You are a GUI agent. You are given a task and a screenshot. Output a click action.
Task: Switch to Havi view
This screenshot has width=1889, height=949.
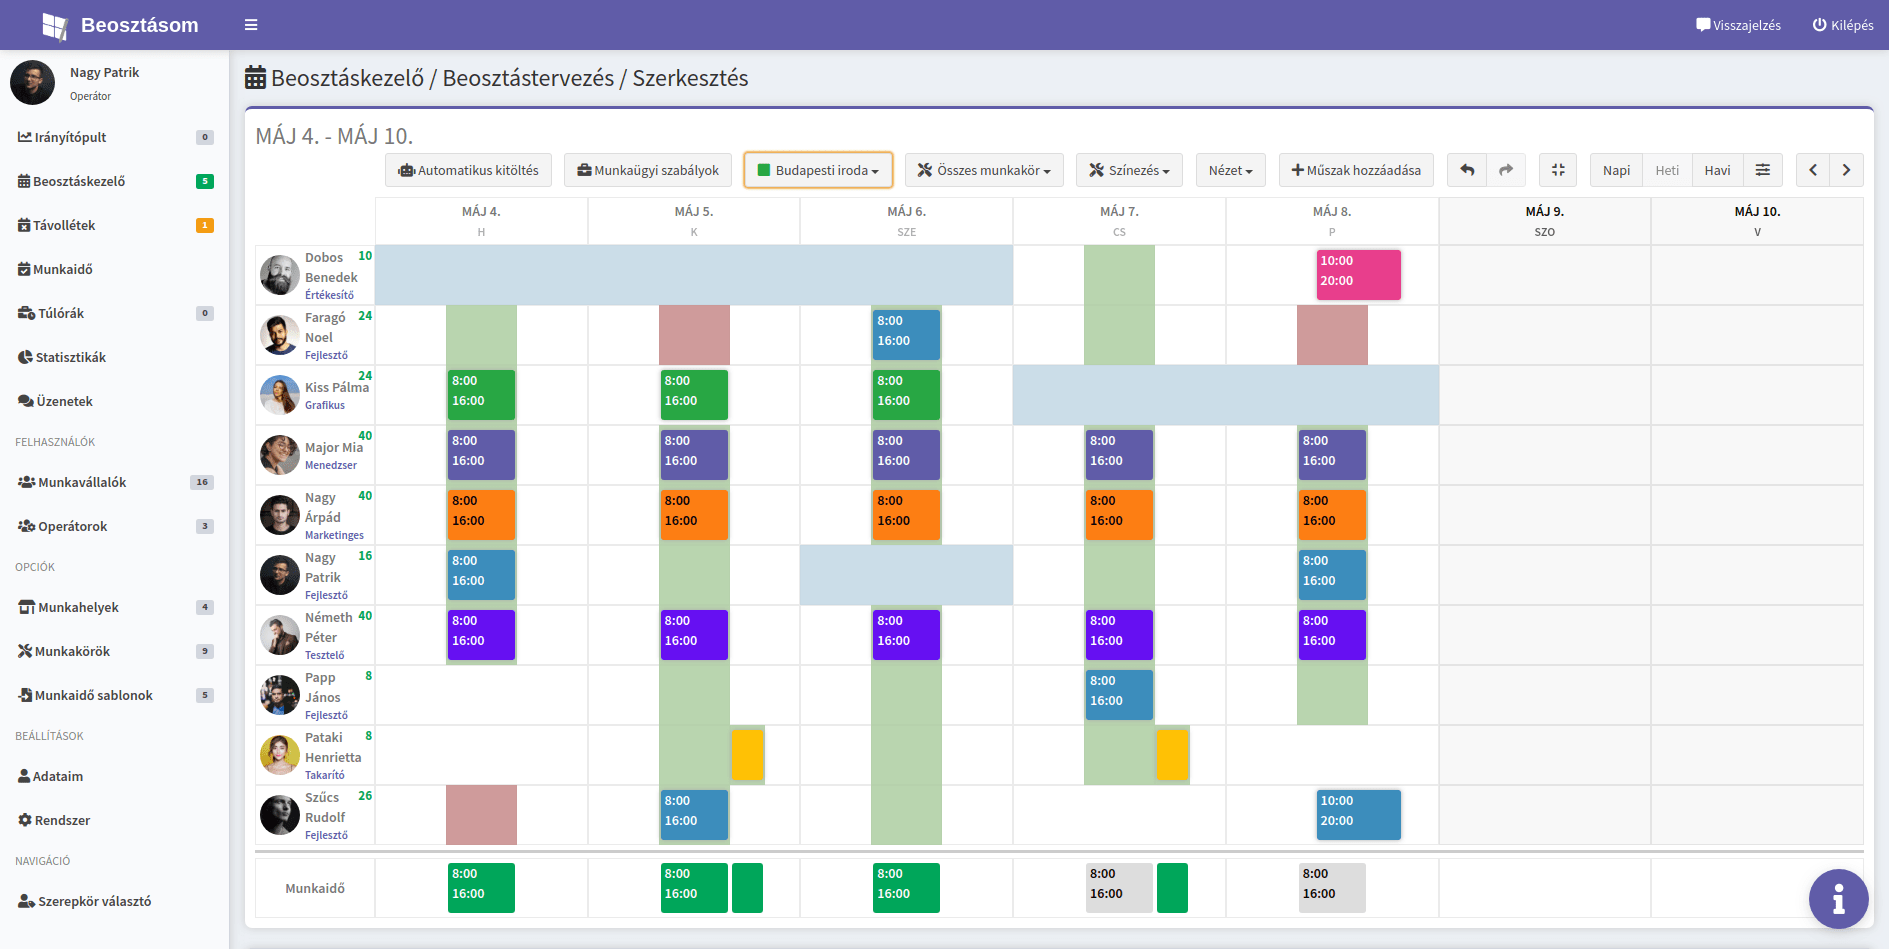coord(1717,170)
